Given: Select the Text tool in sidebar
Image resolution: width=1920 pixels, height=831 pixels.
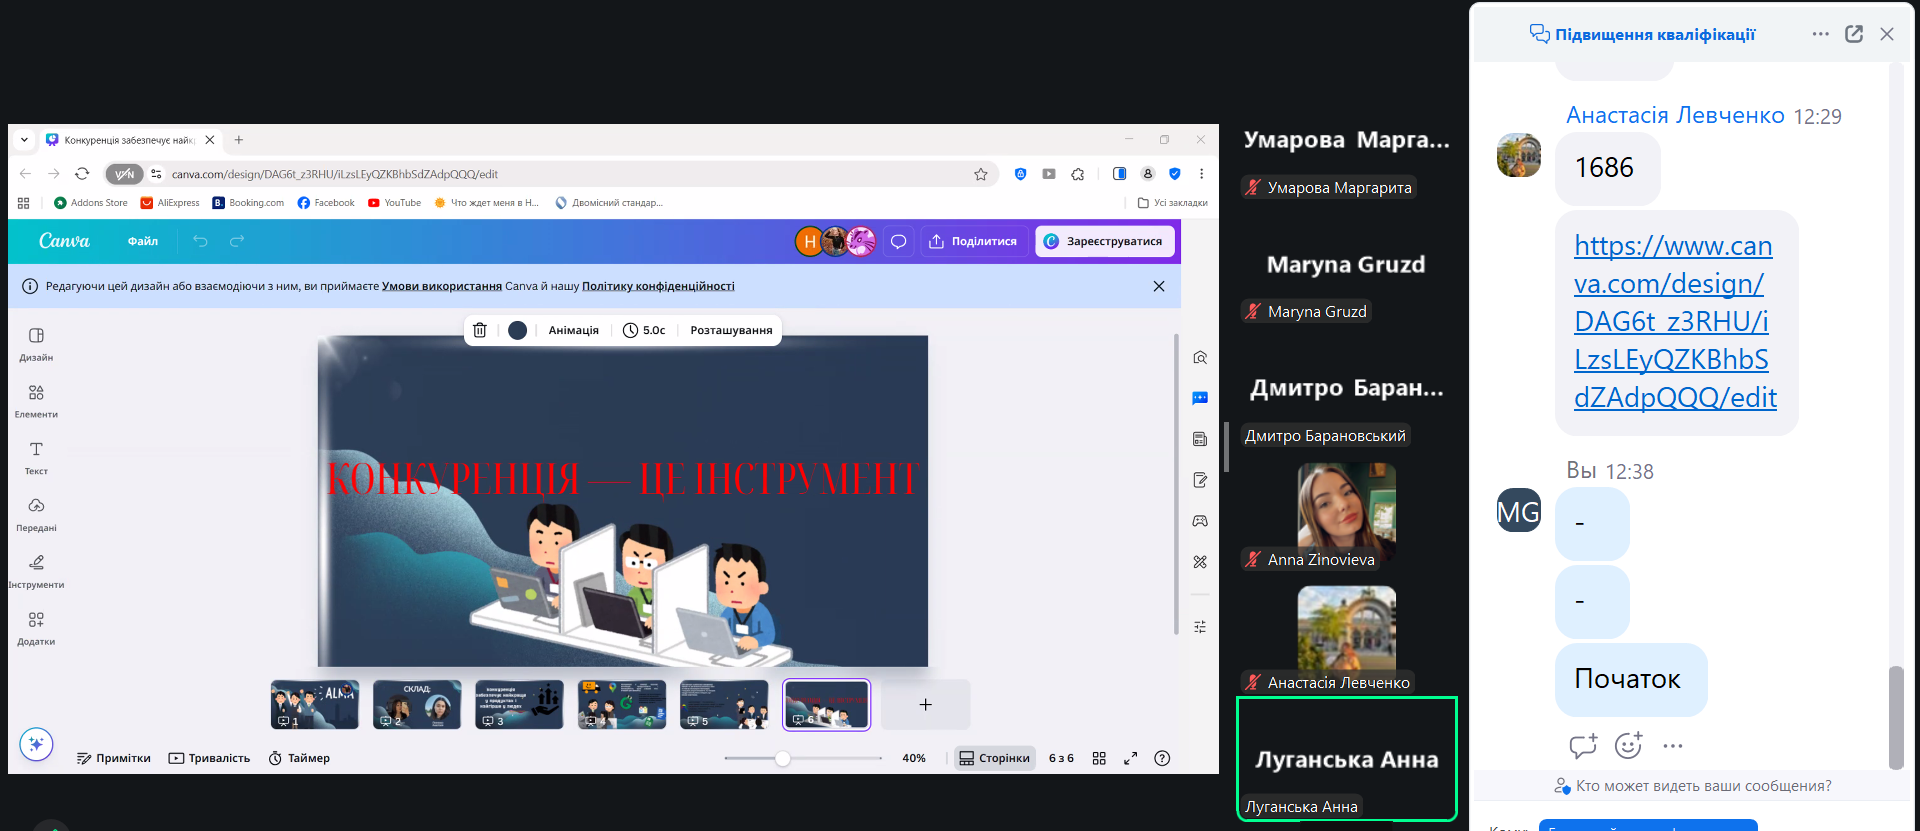Looking at the screenshot, I should coord(36,457).
